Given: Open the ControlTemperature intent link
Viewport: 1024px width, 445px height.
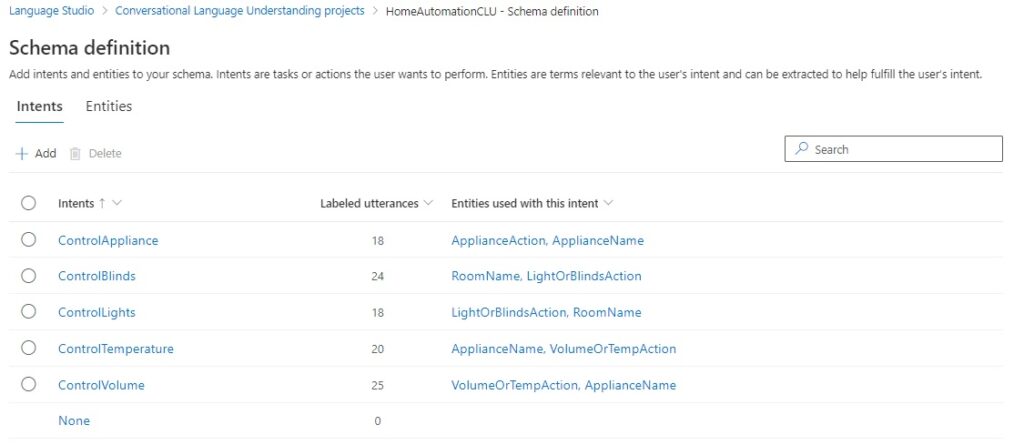Looking at the screenshot, I should click(116, 349).
